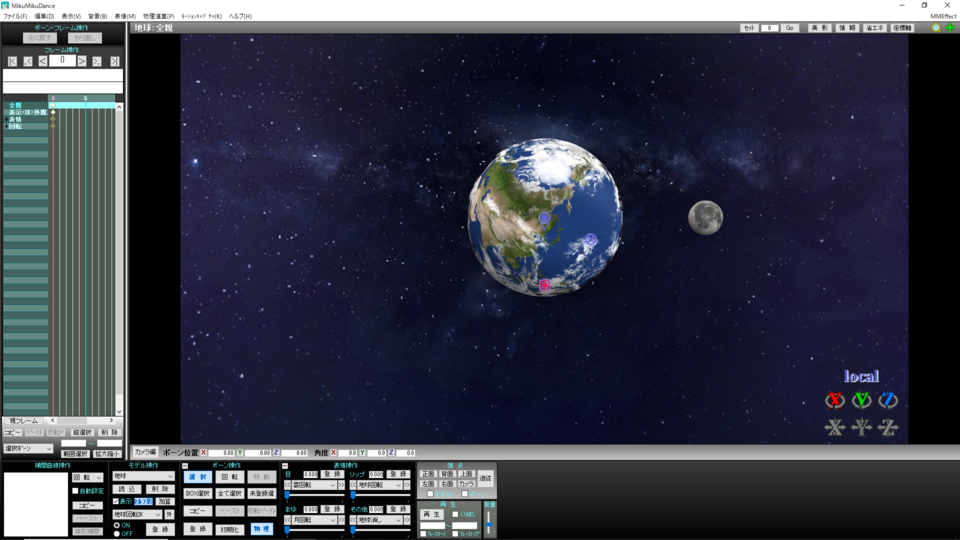Jump to the first frame
This screenshot has width=960, height=540.
click(12, 61)
